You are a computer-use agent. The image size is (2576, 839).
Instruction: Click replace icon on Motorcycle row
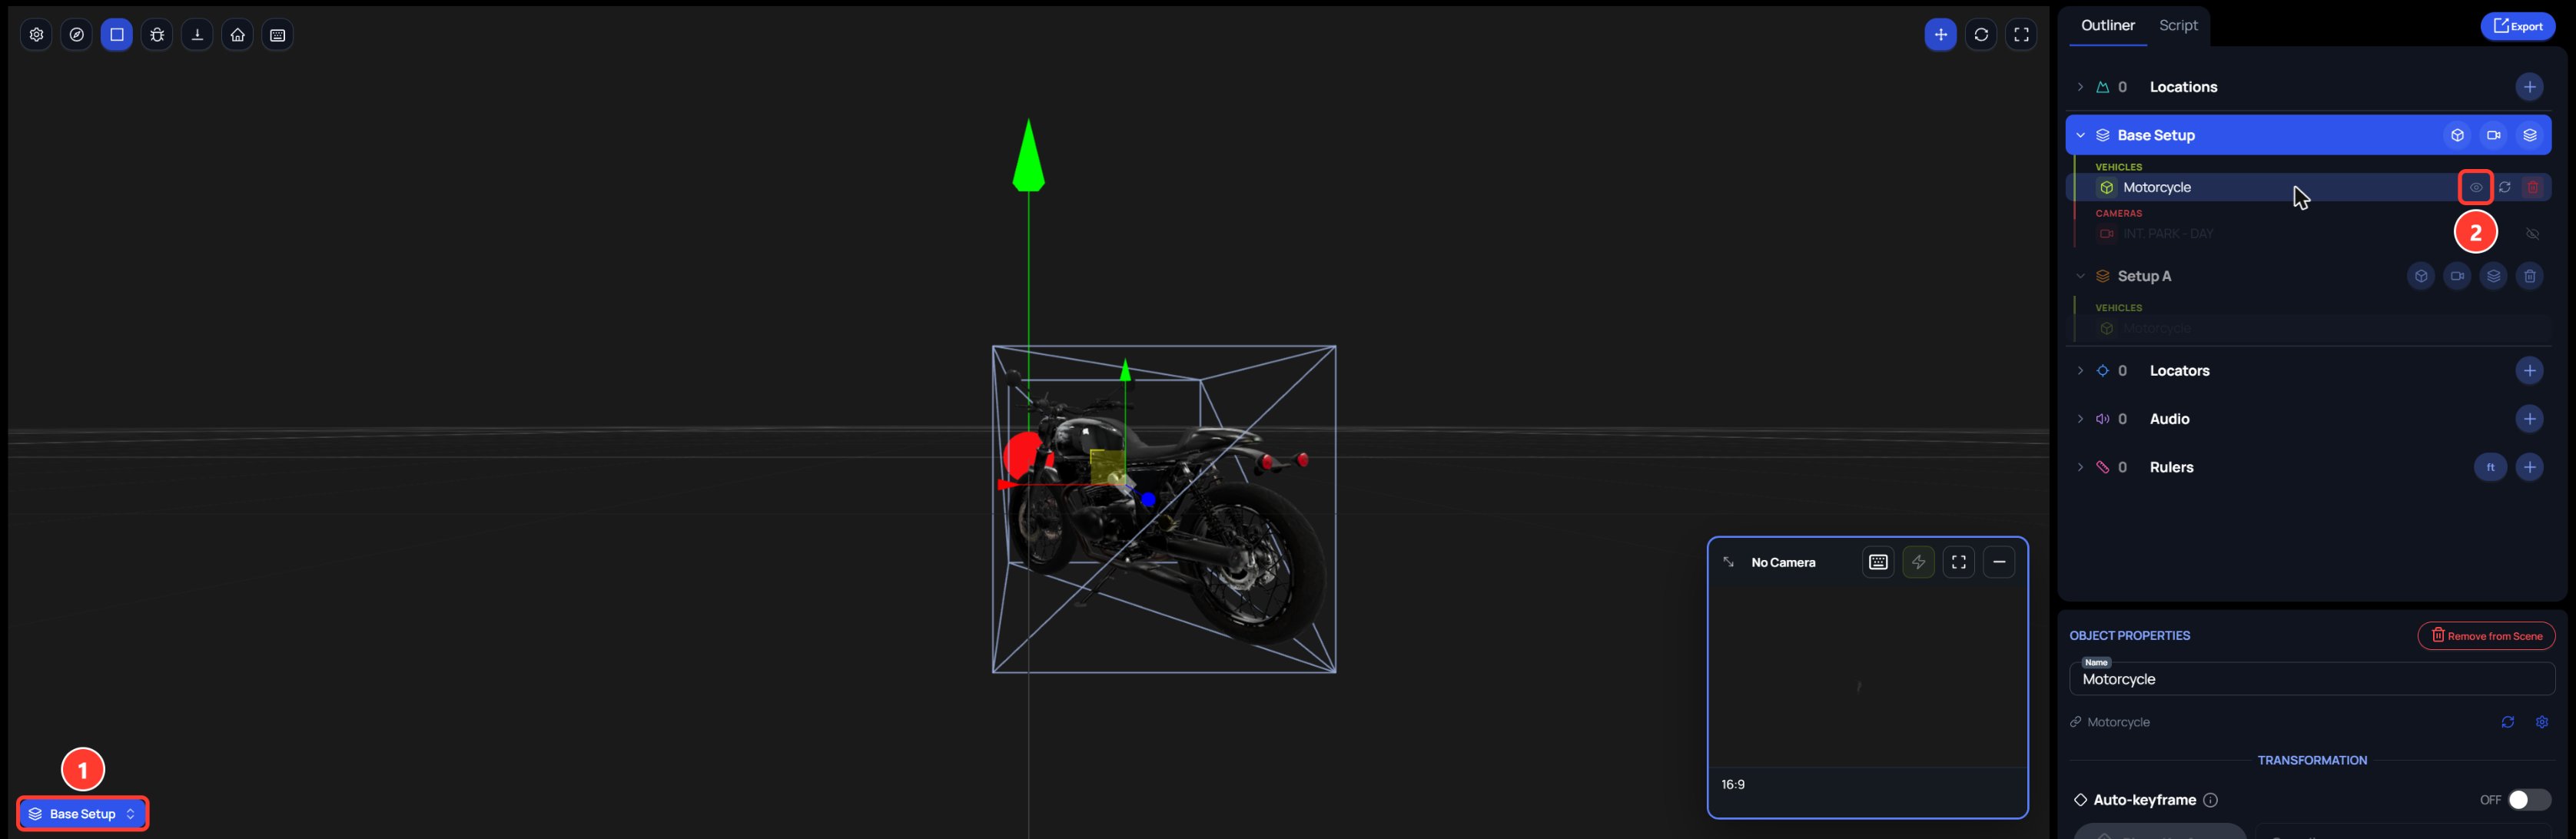click(2504, 188)
